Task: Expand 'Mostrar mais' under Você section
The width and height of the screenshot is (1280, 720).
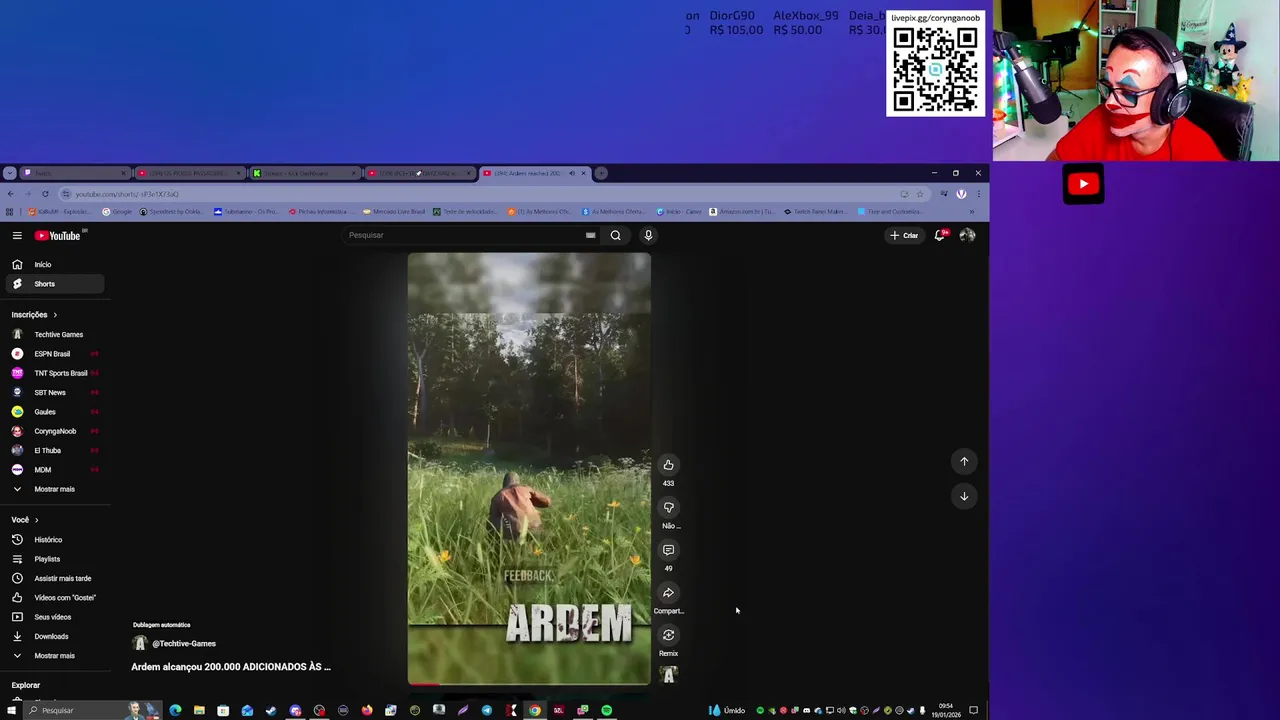Action: tap(55, 656)
